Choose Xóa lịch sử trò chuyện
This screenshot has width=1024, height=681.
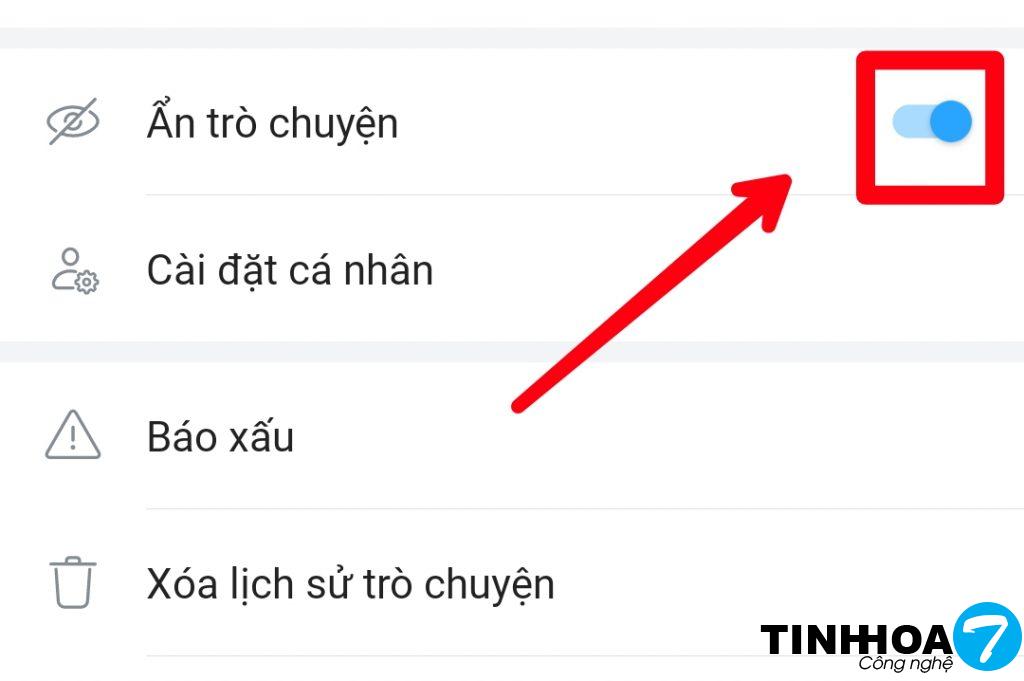[512, 583]
